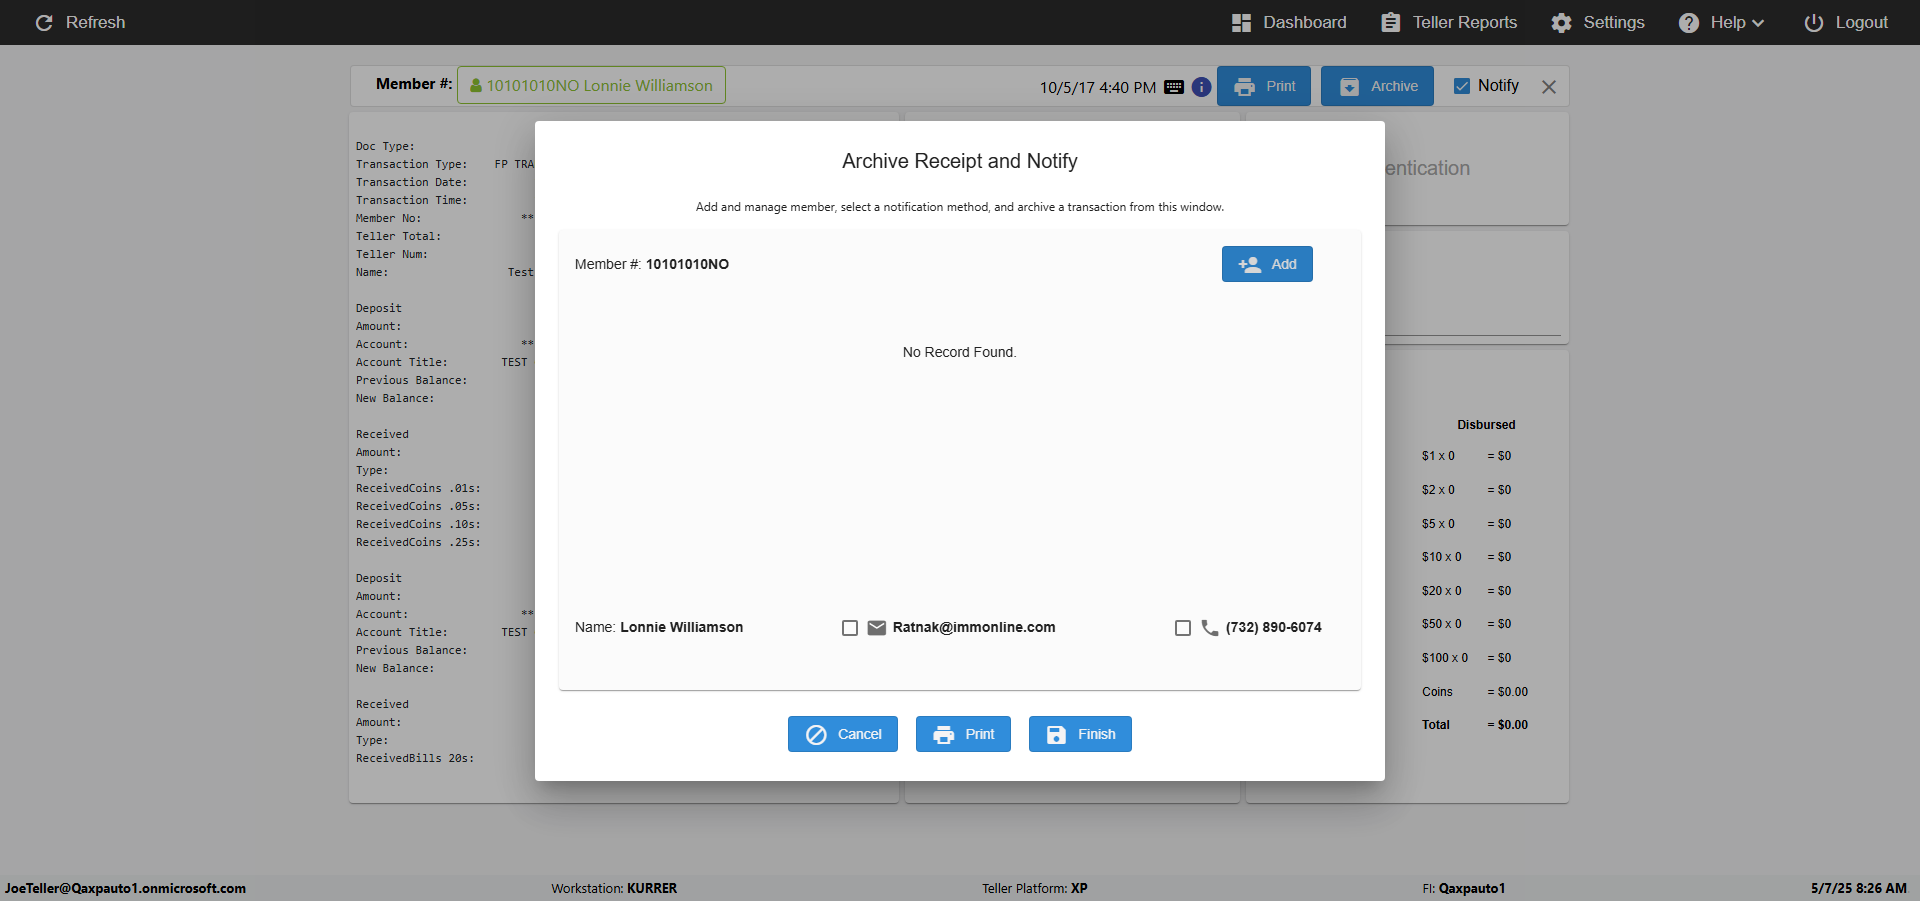Click the Refresh icon in top bar

[x=44, y=22]
